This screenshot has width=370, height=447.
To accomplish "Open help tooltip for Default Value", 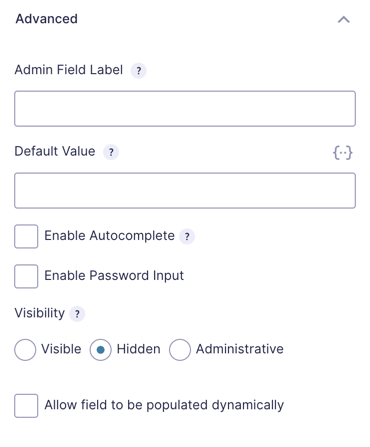I will (111, 152).
